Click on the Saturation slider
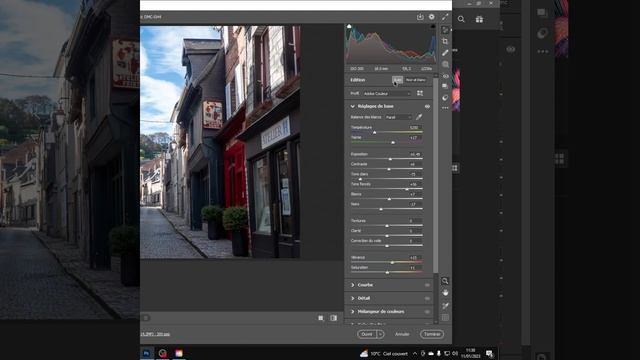 point(387,272)
